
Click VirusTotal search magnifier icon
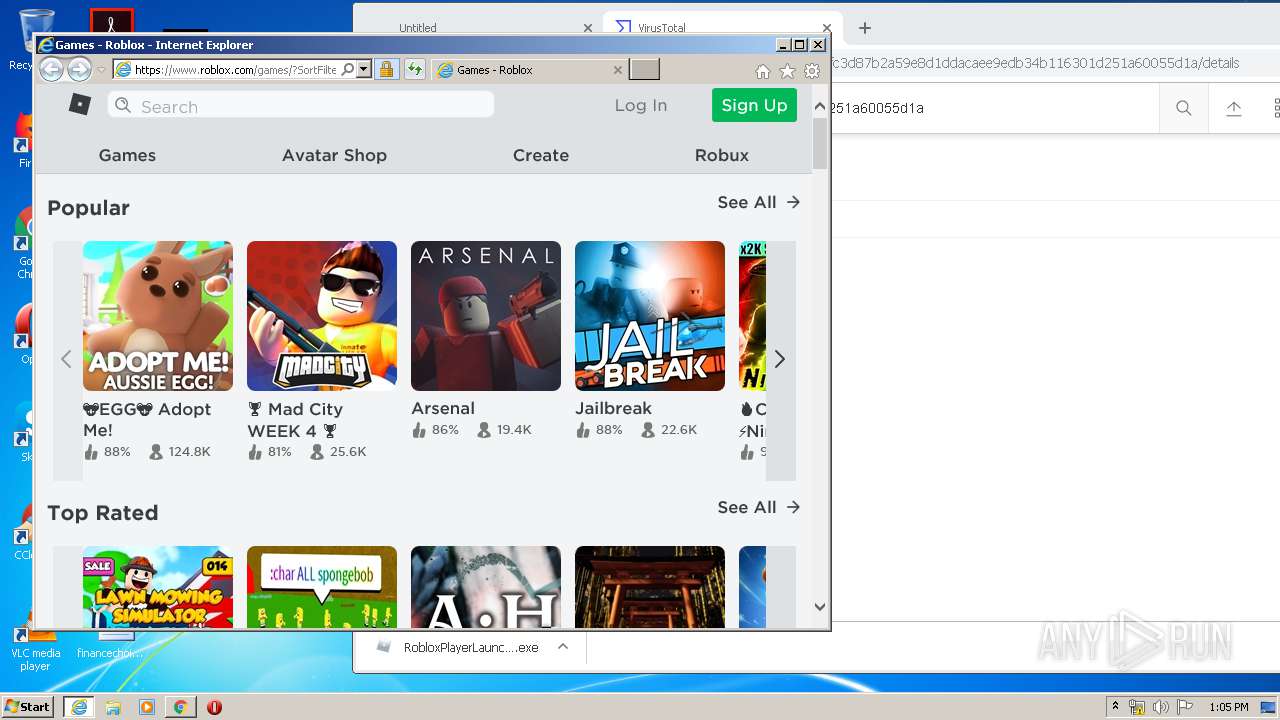[1183, 108]
